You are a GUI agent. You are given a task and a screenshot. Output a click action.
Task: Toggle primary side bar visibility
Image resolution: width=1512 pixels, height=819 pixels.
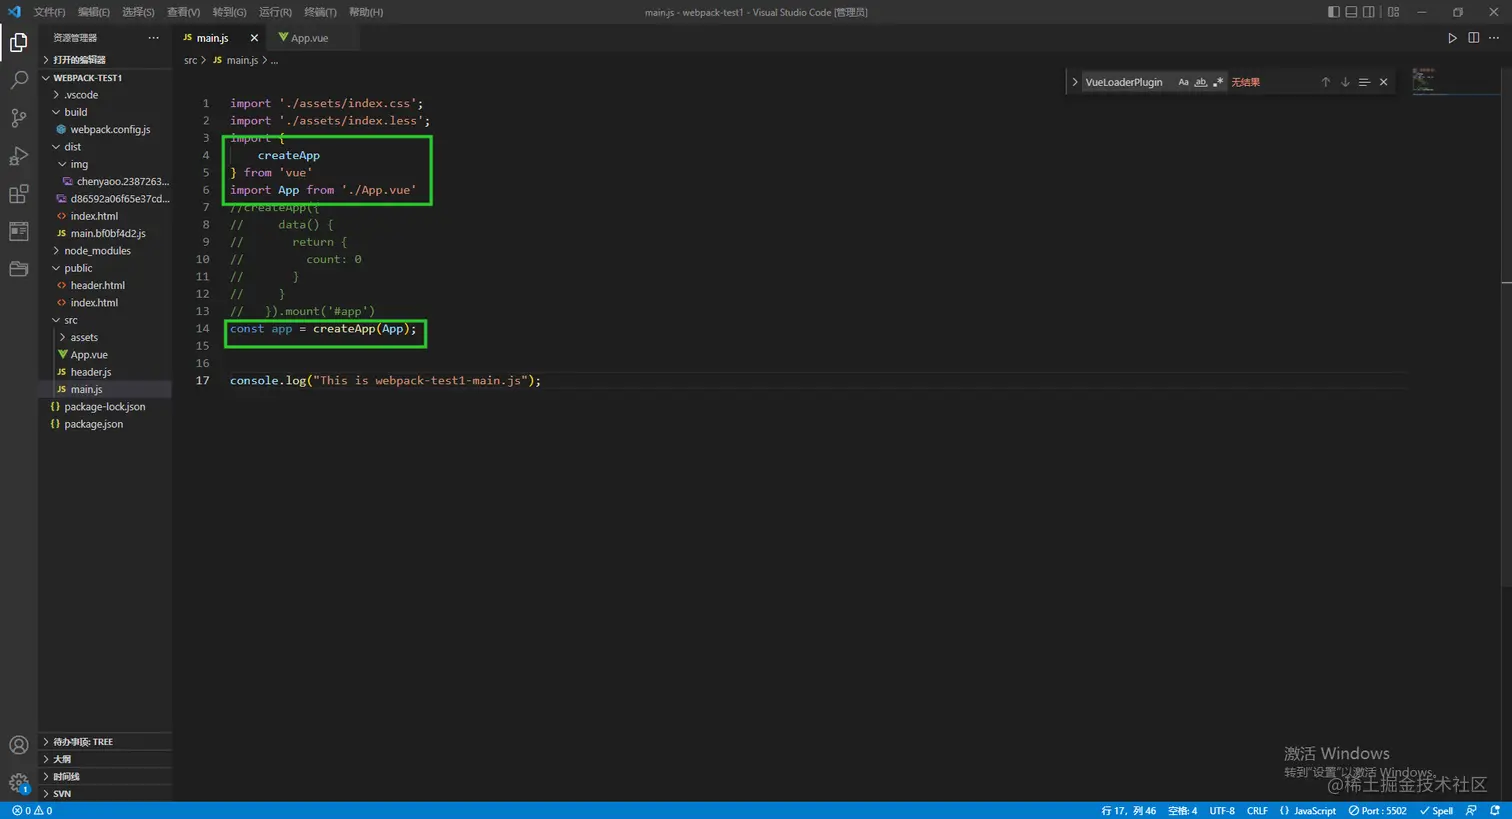pyautogui.click(x=1333, y=12)
